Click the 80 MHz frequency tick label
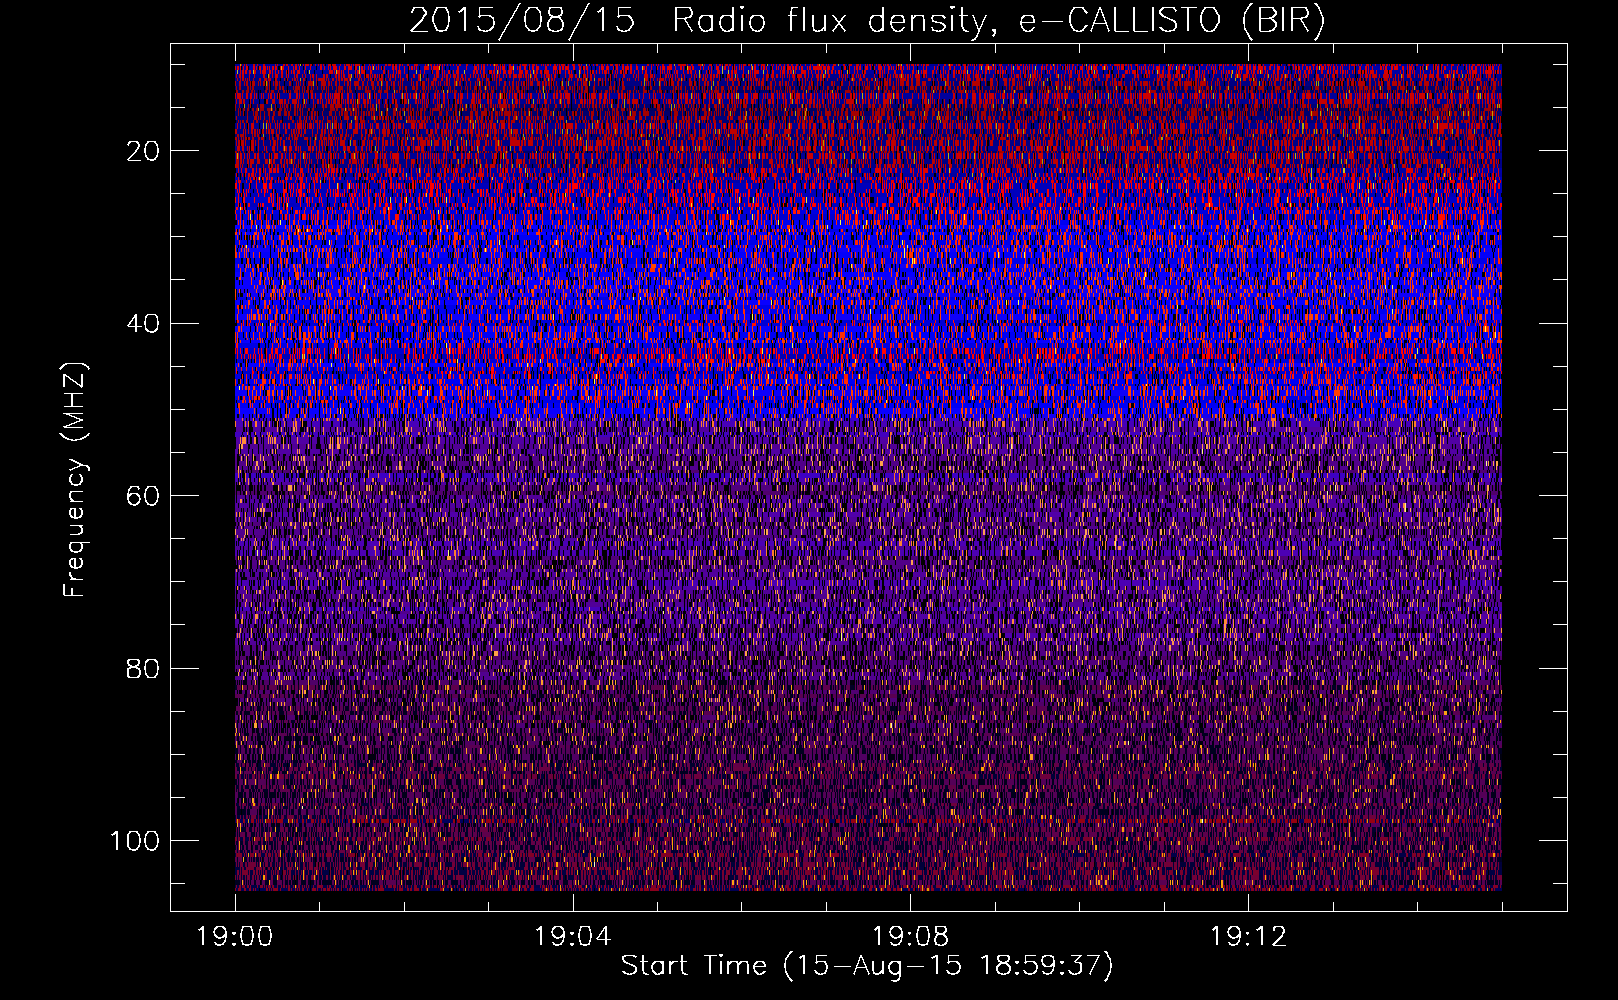Viewport: 1618px width, 1000px height. 144,668
